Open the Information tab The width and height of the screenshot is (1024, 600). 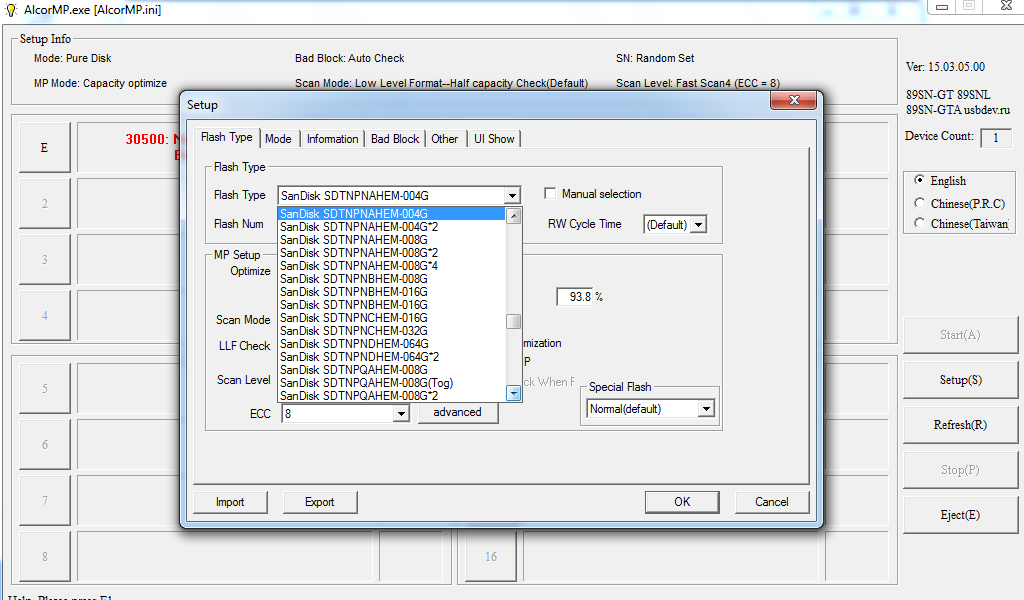pyautogui.click(x=332, y=138)
